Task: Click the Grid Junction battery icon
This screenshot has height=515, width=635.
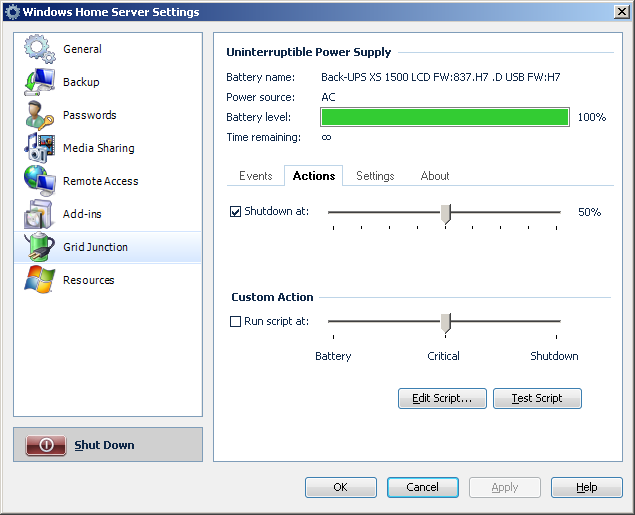Action: [39, 247]
